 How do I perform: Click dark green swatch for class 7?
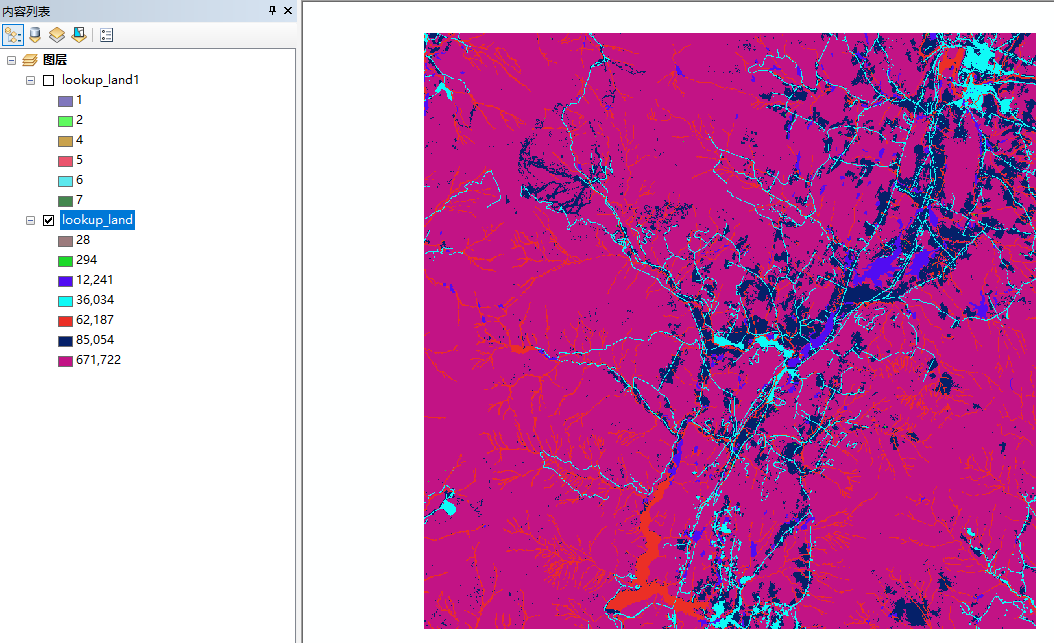[65, 201]
